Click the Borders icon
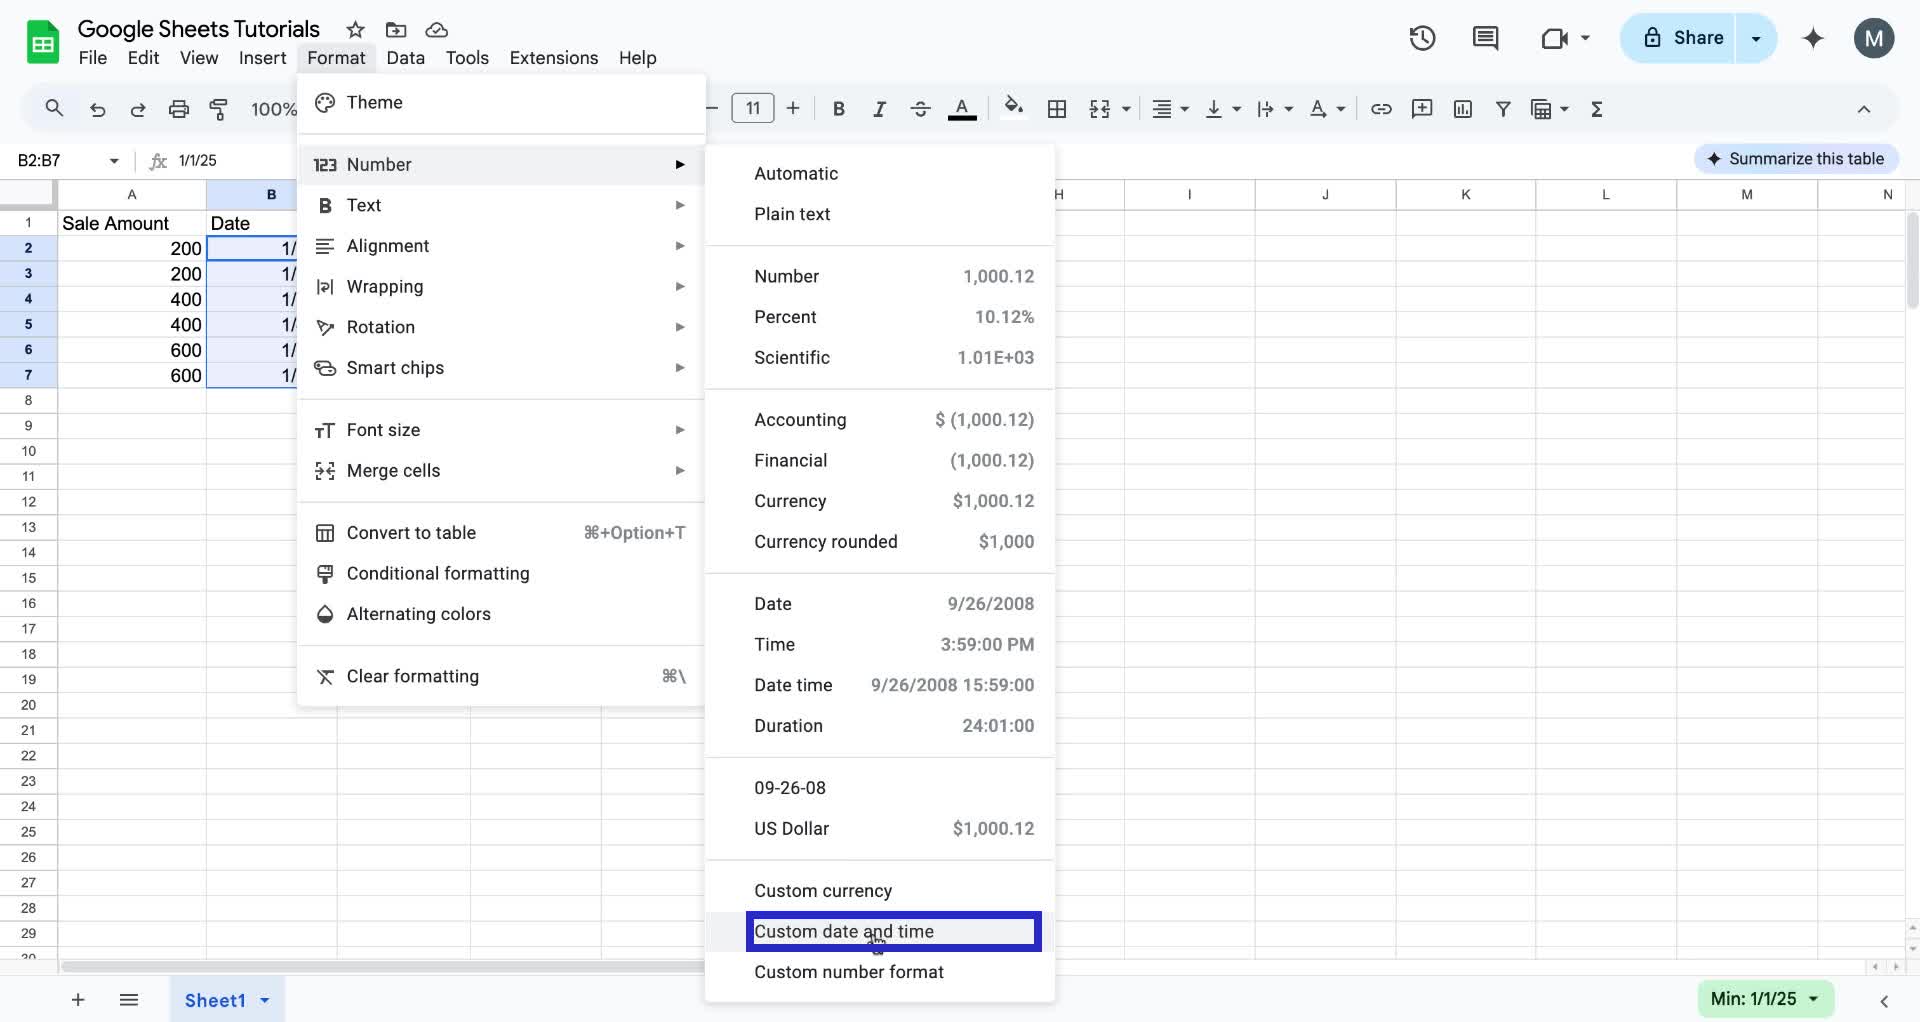Screen dimensions: 1920x1022 [x=1056, y=109]
